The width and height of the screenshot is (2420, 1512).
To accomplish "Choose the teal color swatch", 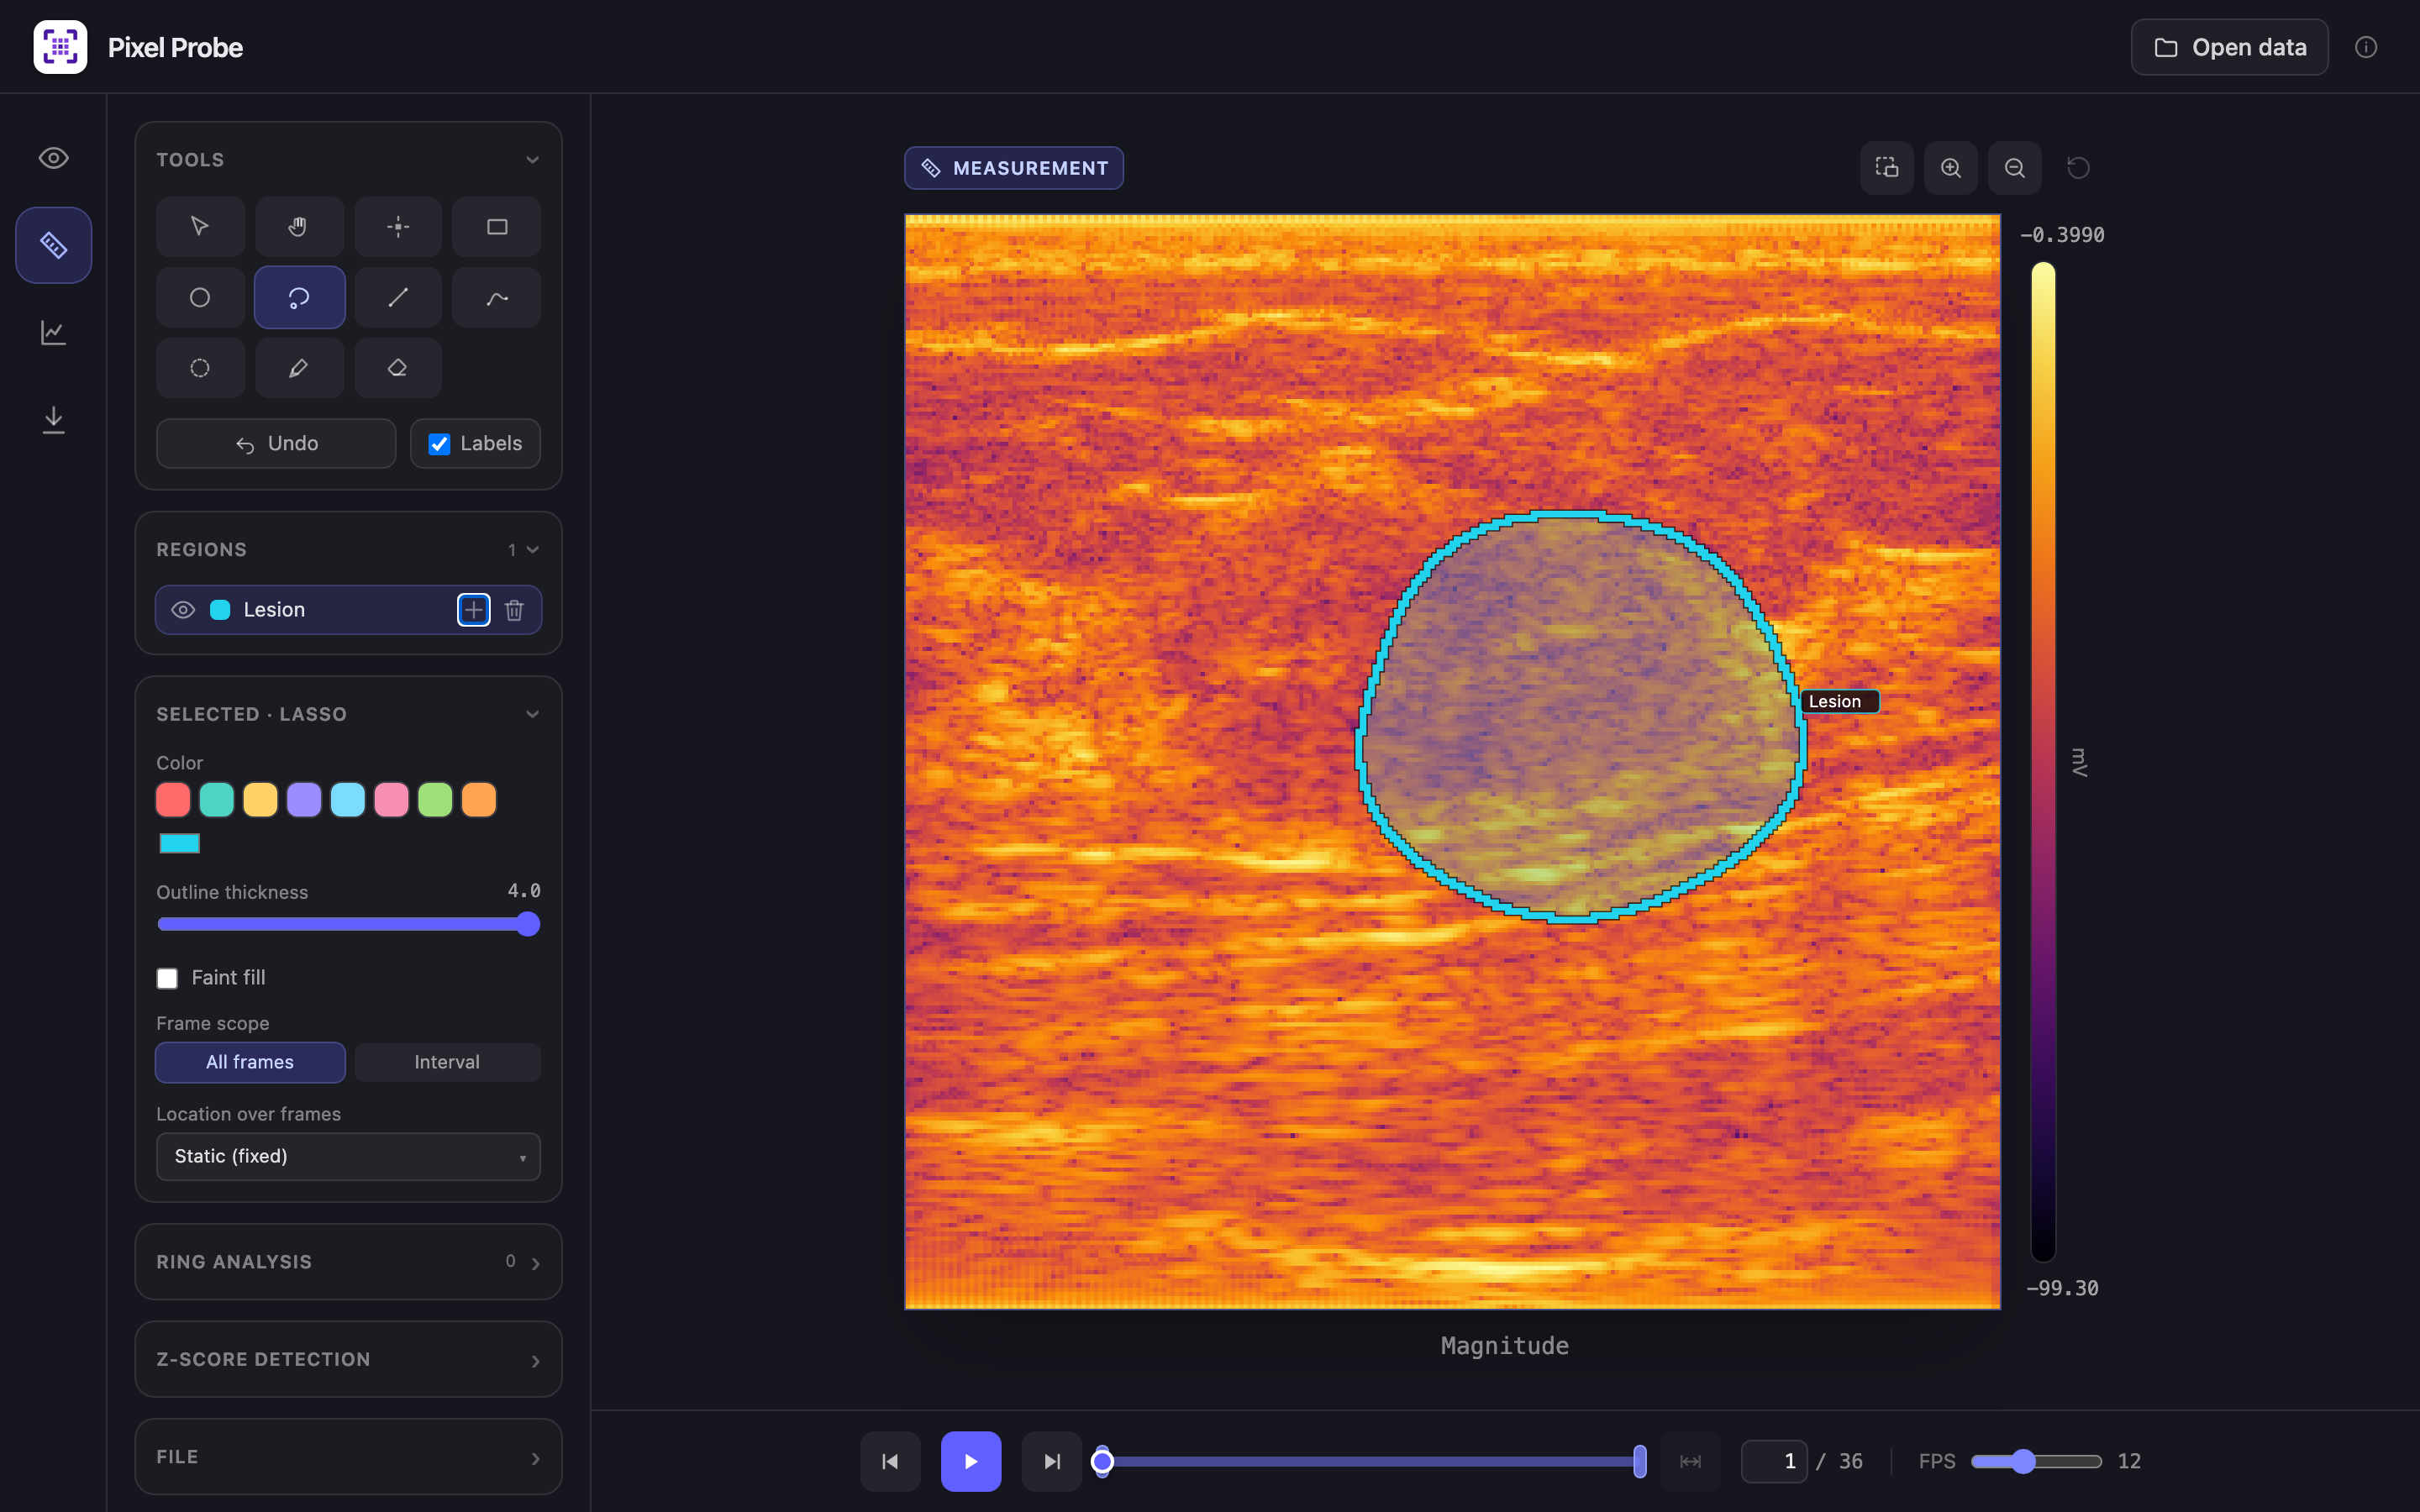I will [217, 800].
